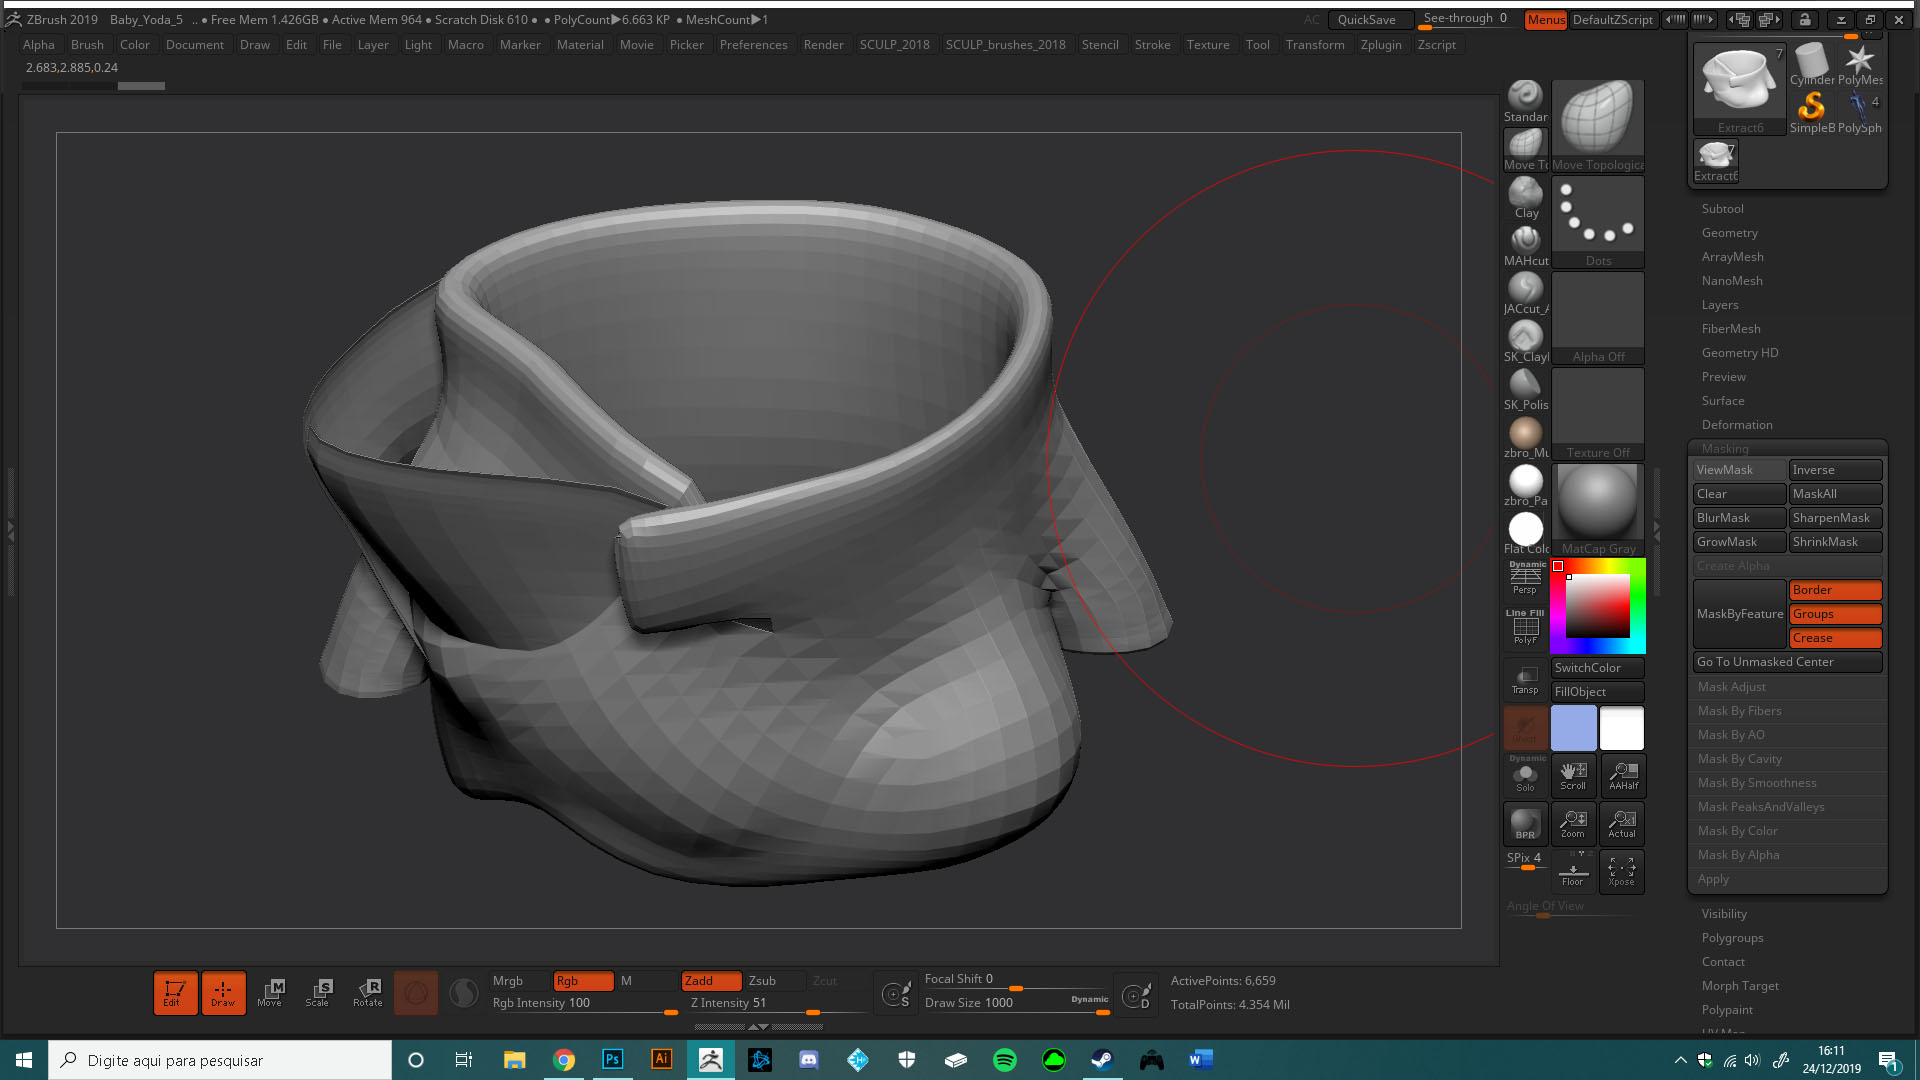Select the Extract6 tool thumbnail
1920x1080 pixels.
[x=1739, y=88]
